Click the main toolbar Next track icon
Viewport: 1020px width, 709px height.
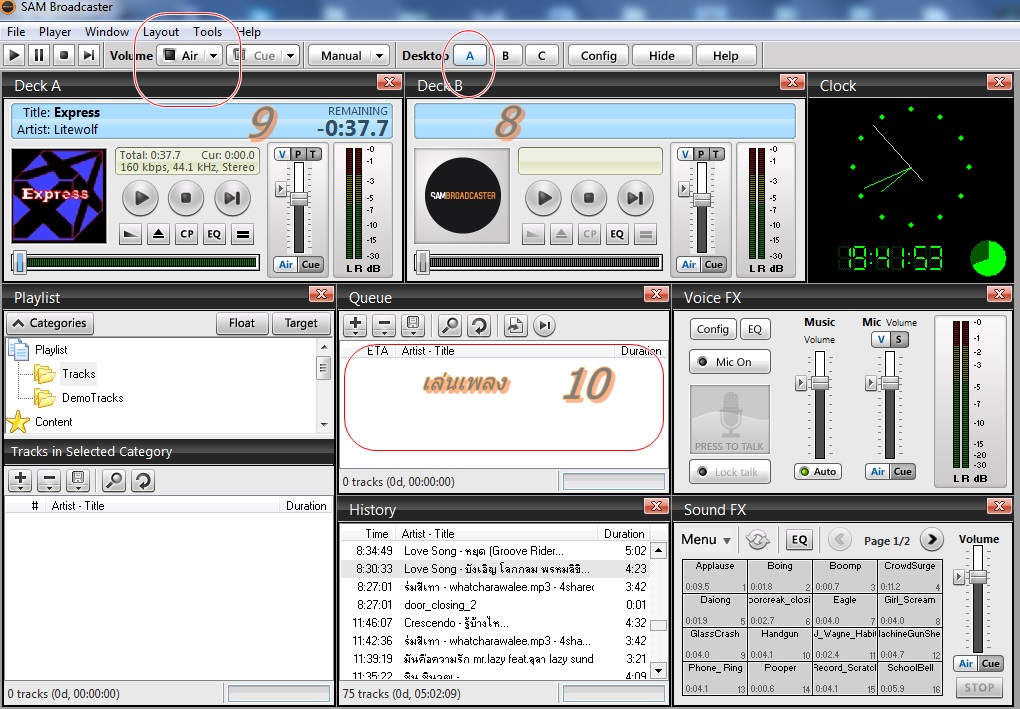tap(88, 55)
